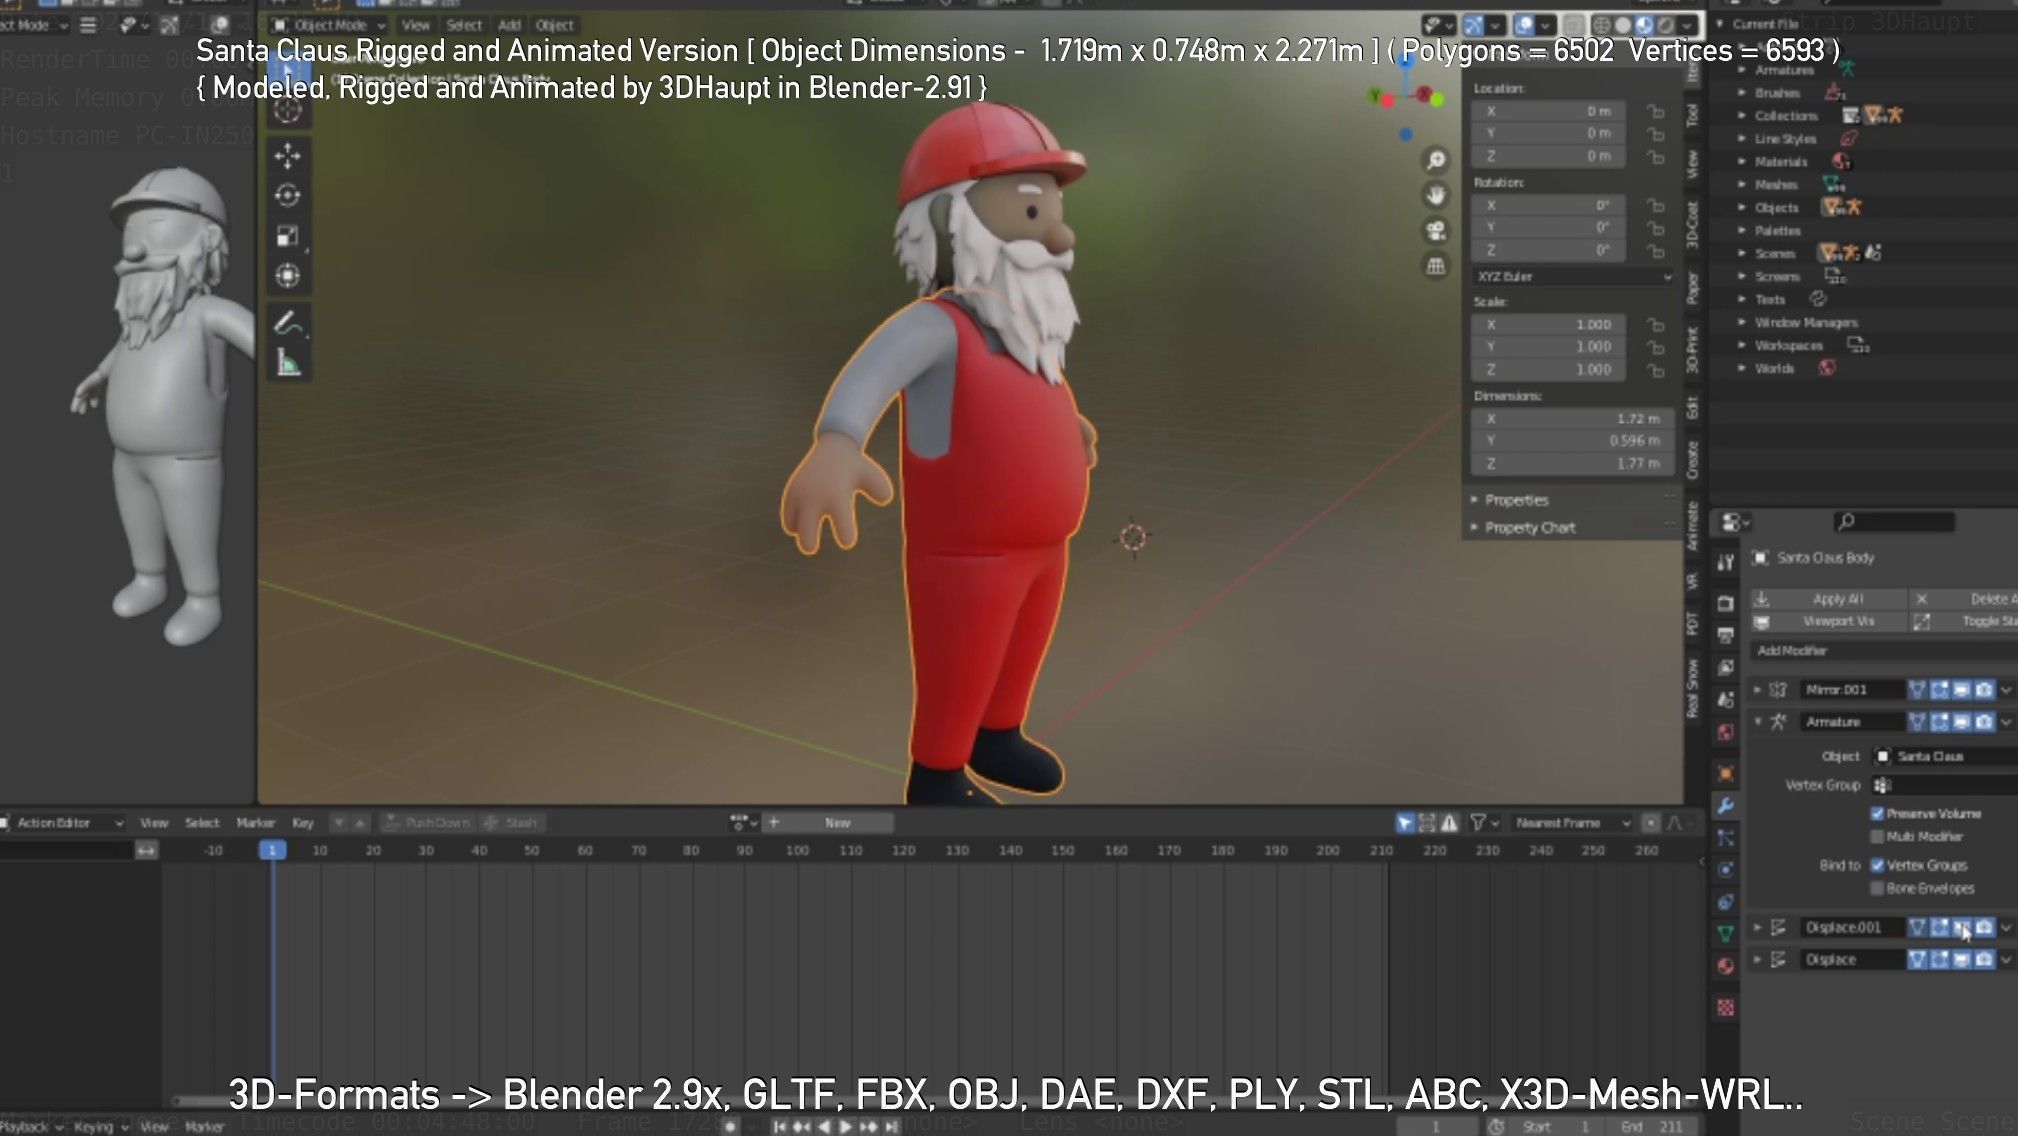Click the Add Modifier button
This screenshot has width=2018, height=1136.
1882,650
